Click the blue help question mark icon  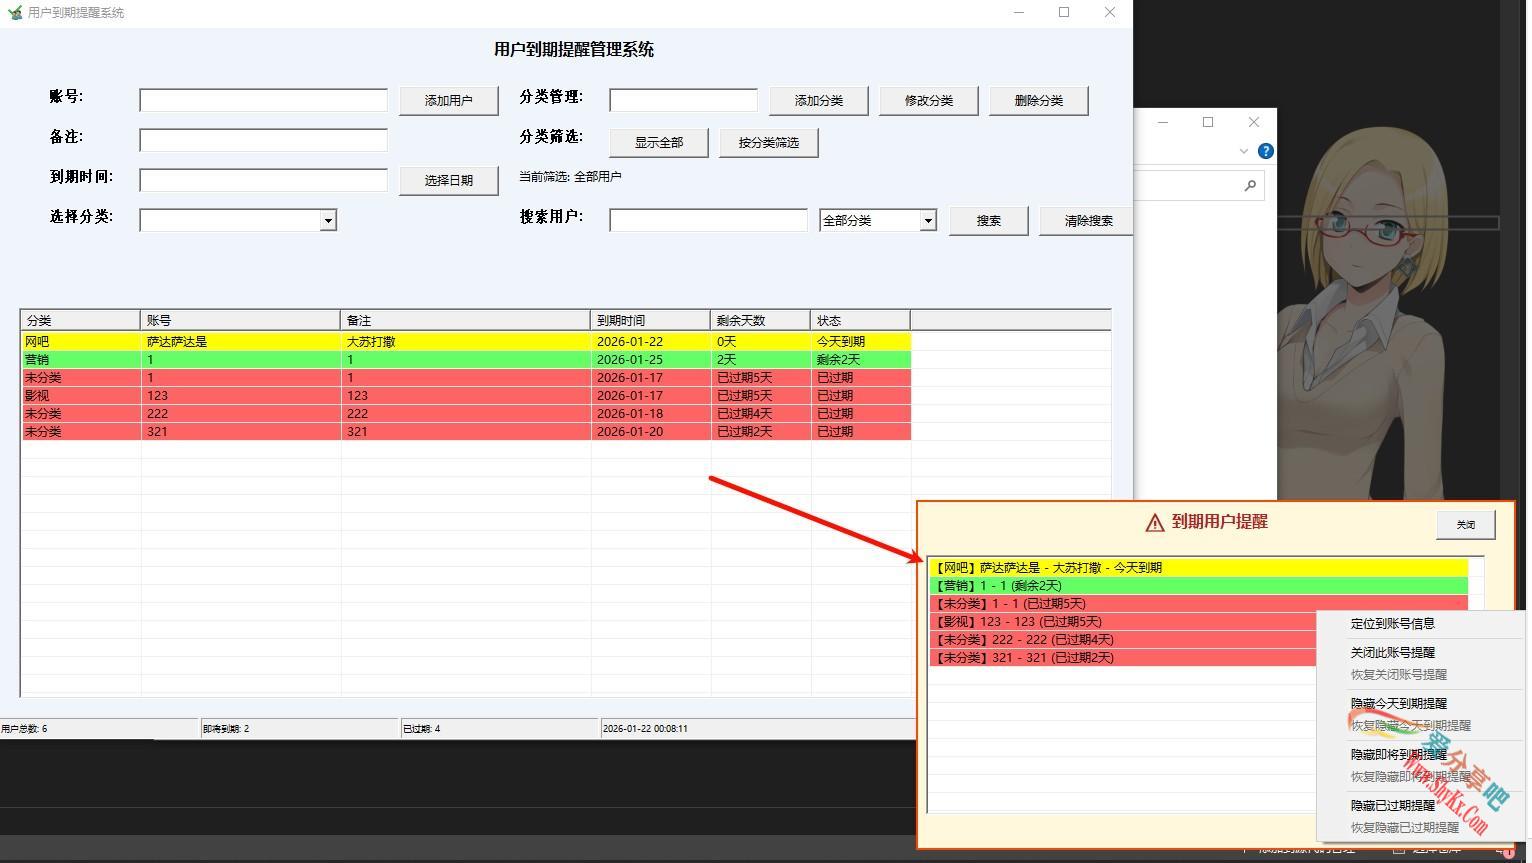1266,151
